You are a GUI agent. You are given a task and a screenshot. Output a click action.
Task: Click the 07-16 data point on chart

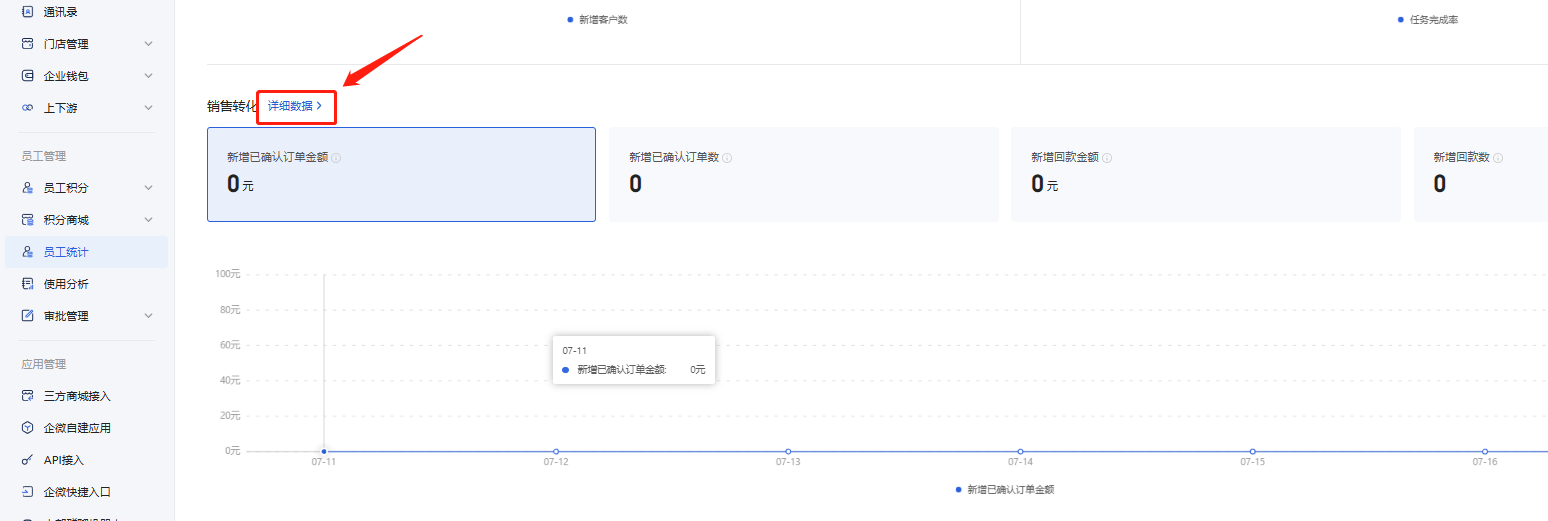(x=1485, y=451)
